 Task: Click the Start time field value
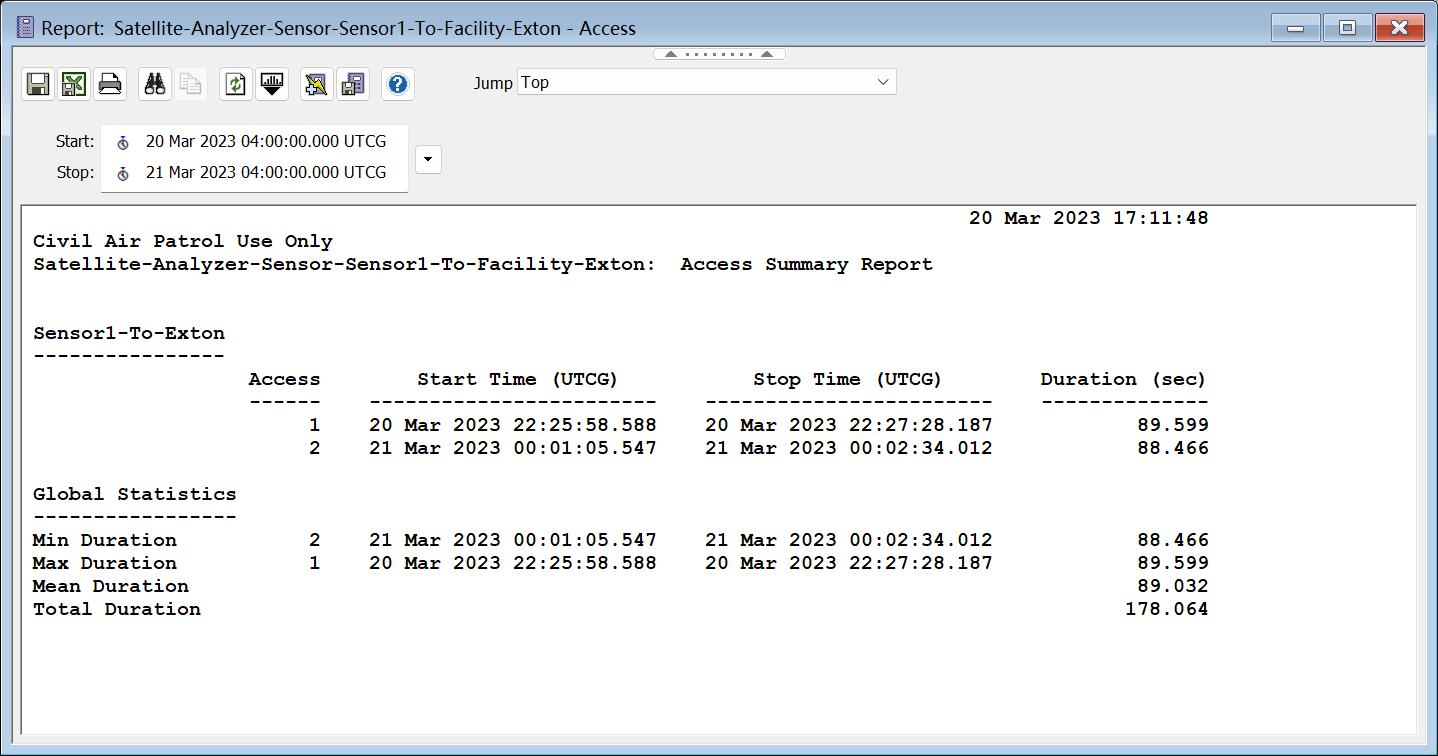(265, 142)
